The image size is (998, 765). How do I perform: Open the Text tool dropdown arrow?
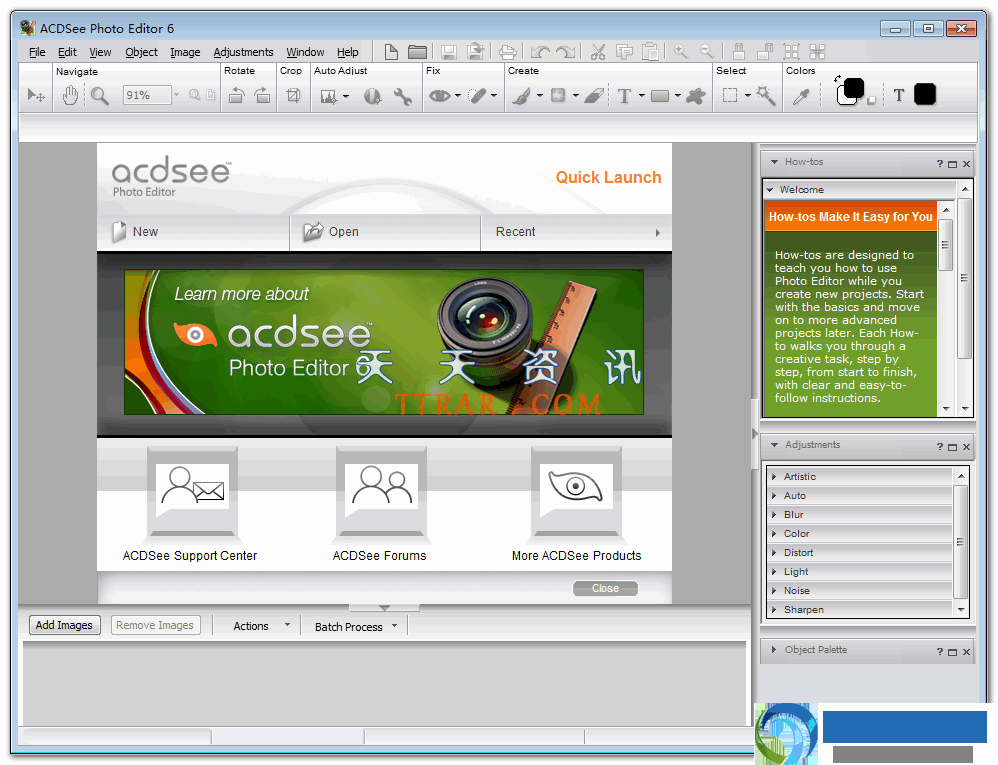(642, 95)
